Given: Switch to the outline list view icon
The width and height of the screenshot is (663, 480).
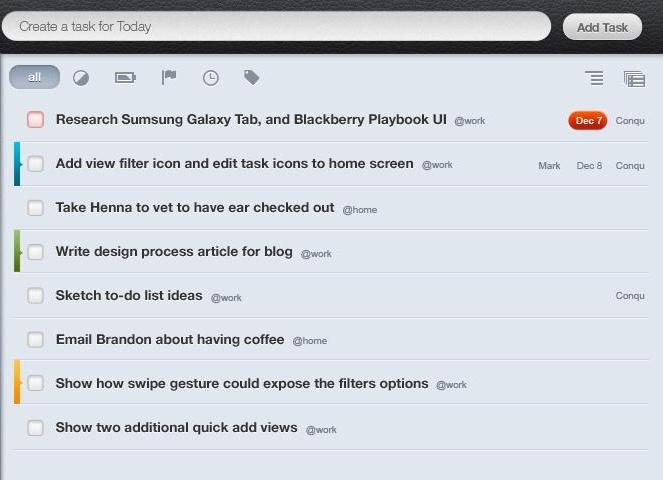Looking at the screenshot, I should pyautogui.click(x=594, y=78).
